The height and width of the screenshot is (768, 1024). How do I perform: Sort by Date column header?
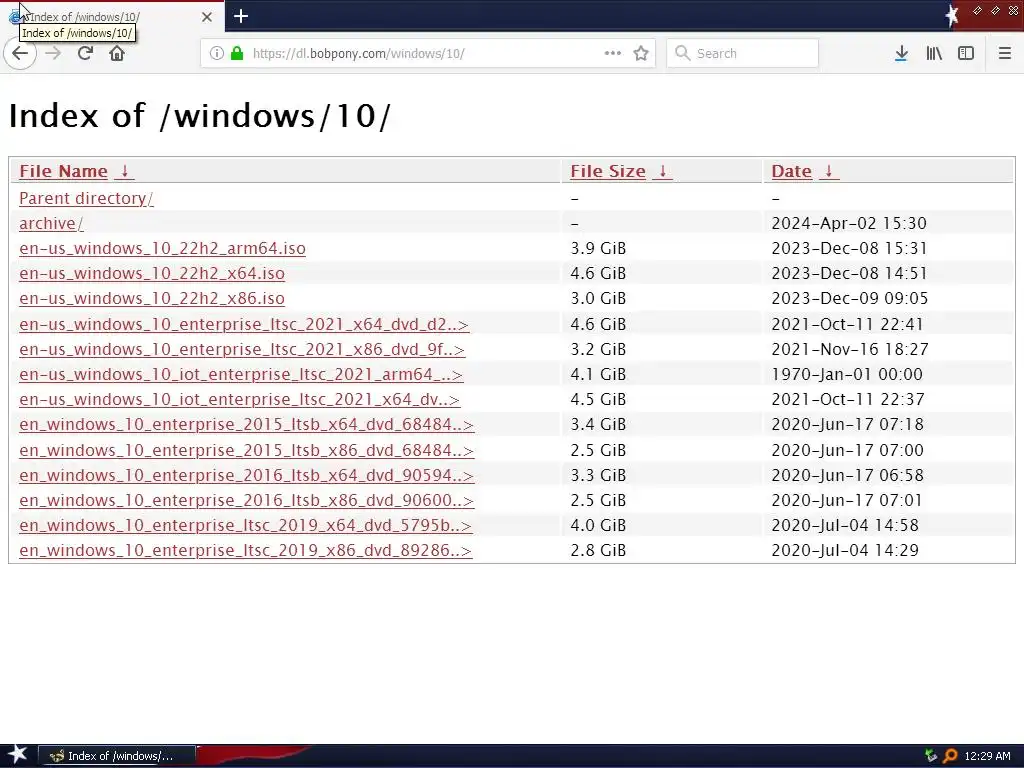792,171
